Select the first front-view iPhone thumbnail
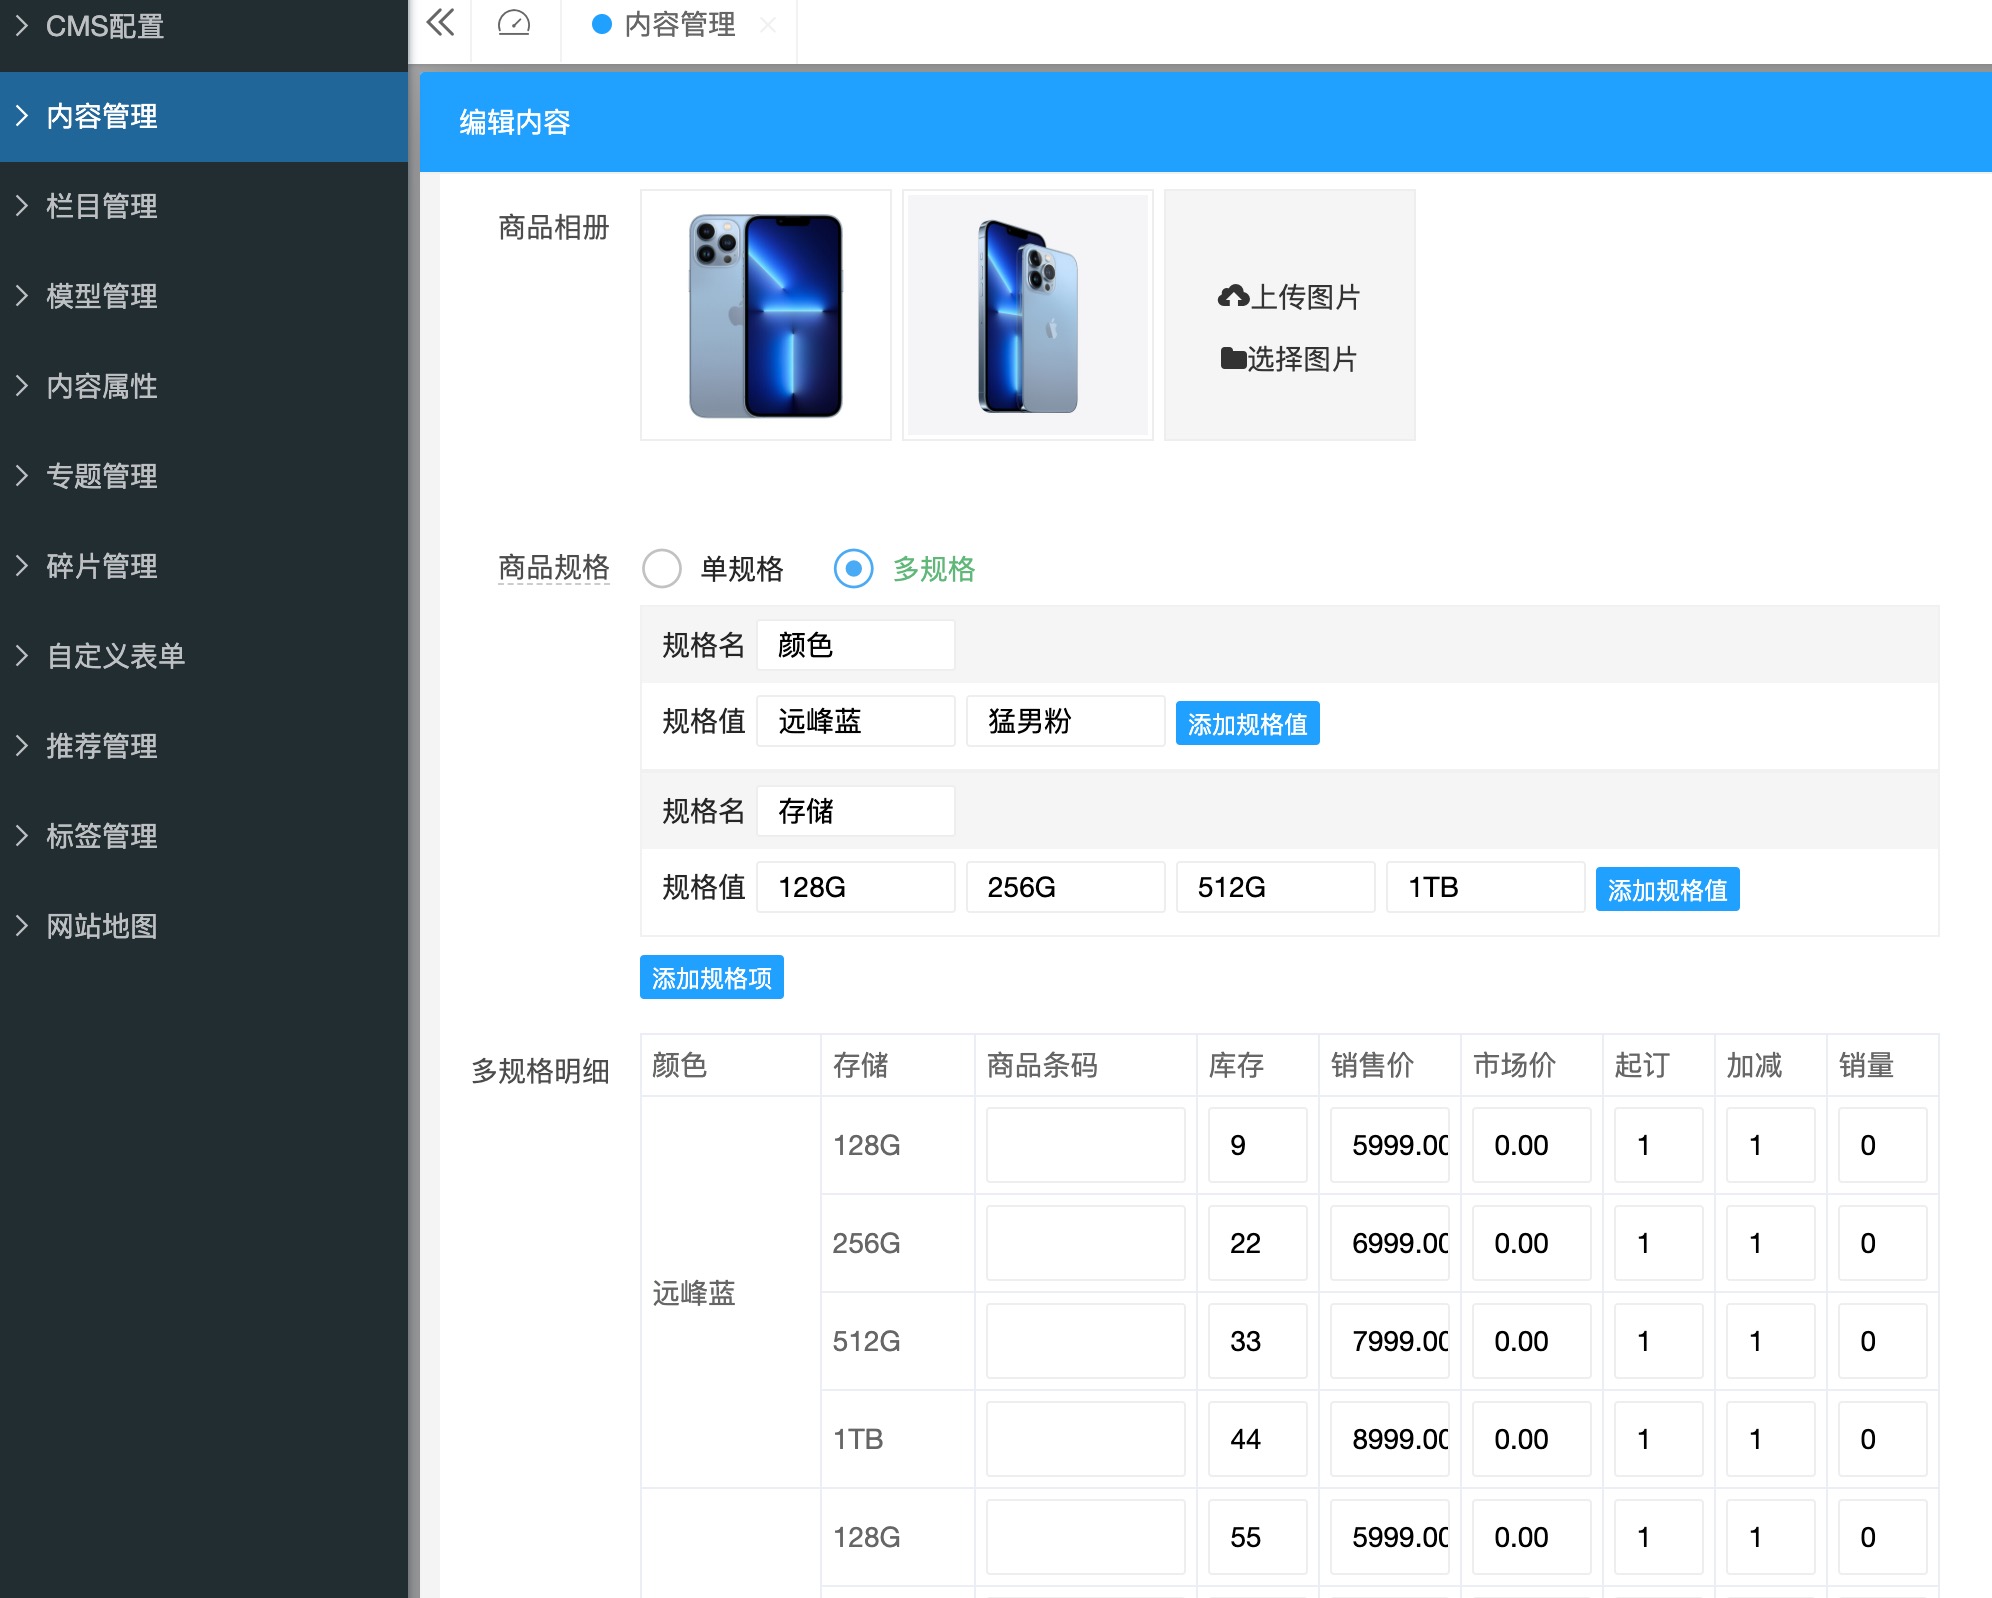The image size is (1992, 1598). 766,315
